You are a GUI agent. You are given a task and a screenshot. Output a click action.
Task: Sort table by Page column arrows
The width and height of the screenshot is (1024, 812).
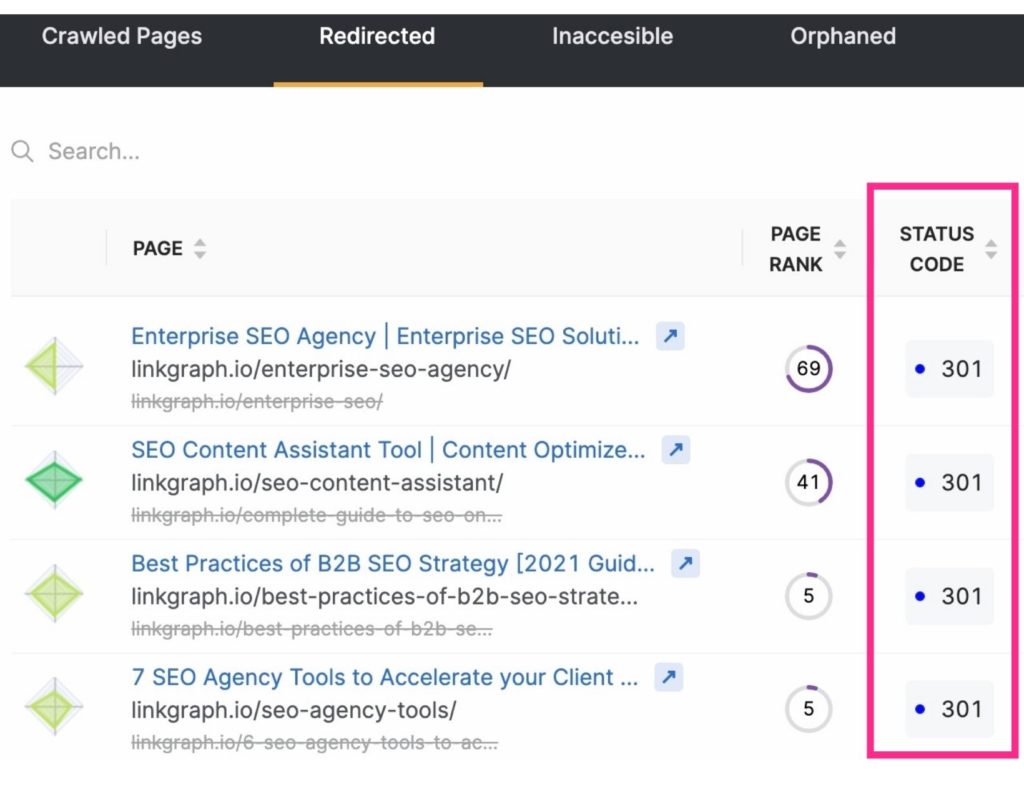[200, 249]
